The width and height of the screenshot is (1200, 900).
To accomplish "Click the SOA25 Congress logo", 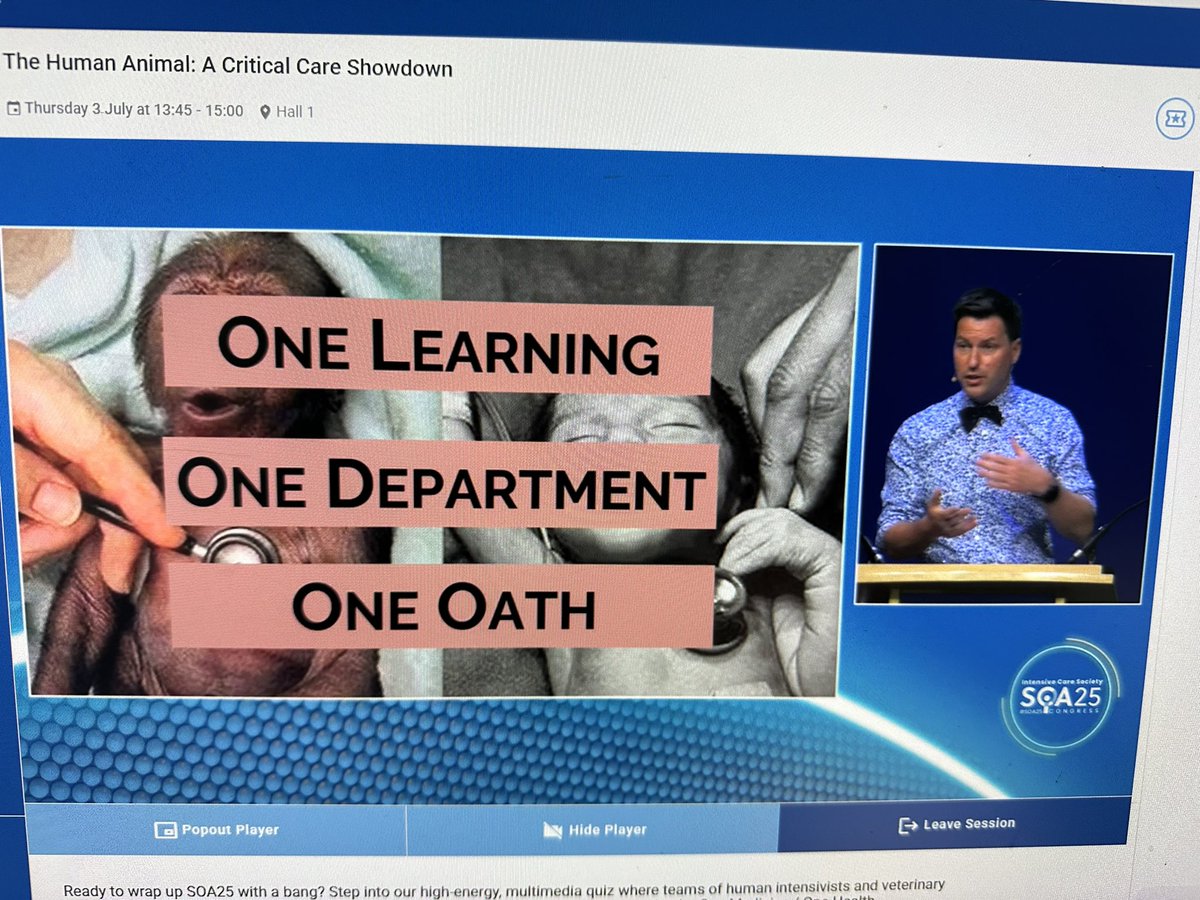I will coord(1059,696).
